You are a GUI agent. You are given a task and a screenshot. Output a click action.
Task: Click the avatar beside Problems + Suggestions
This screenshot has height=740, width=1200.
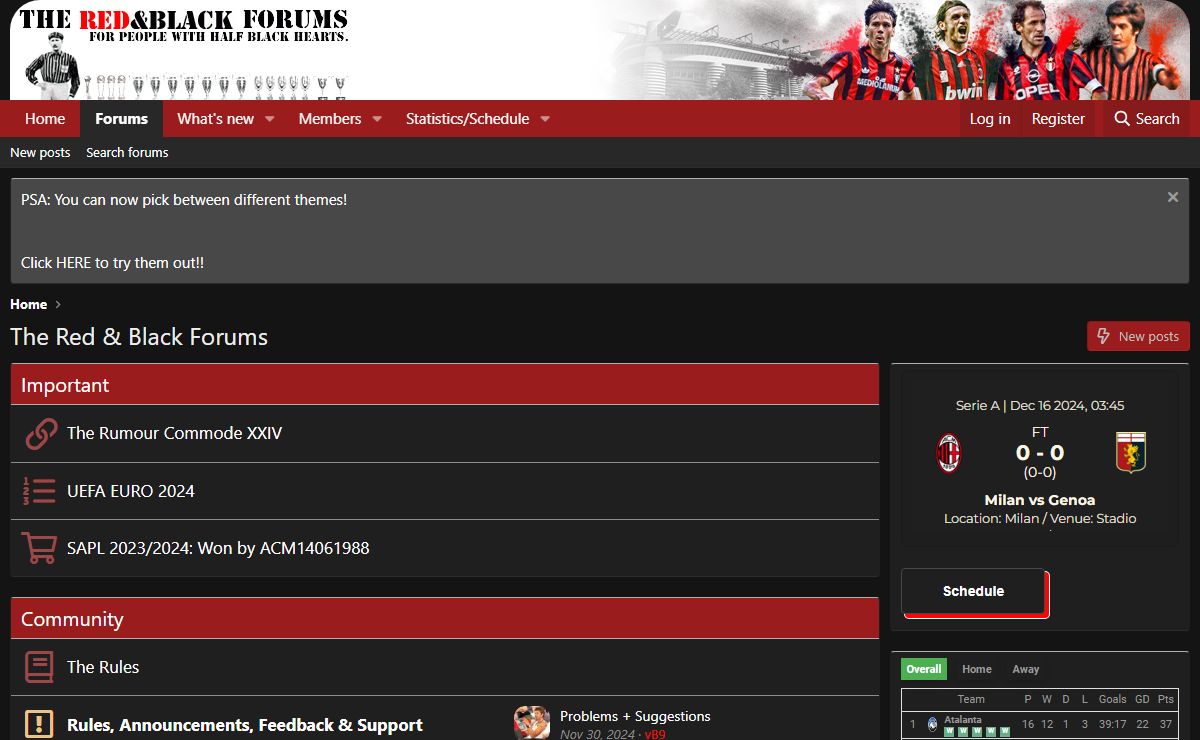(x=532, y=723)
